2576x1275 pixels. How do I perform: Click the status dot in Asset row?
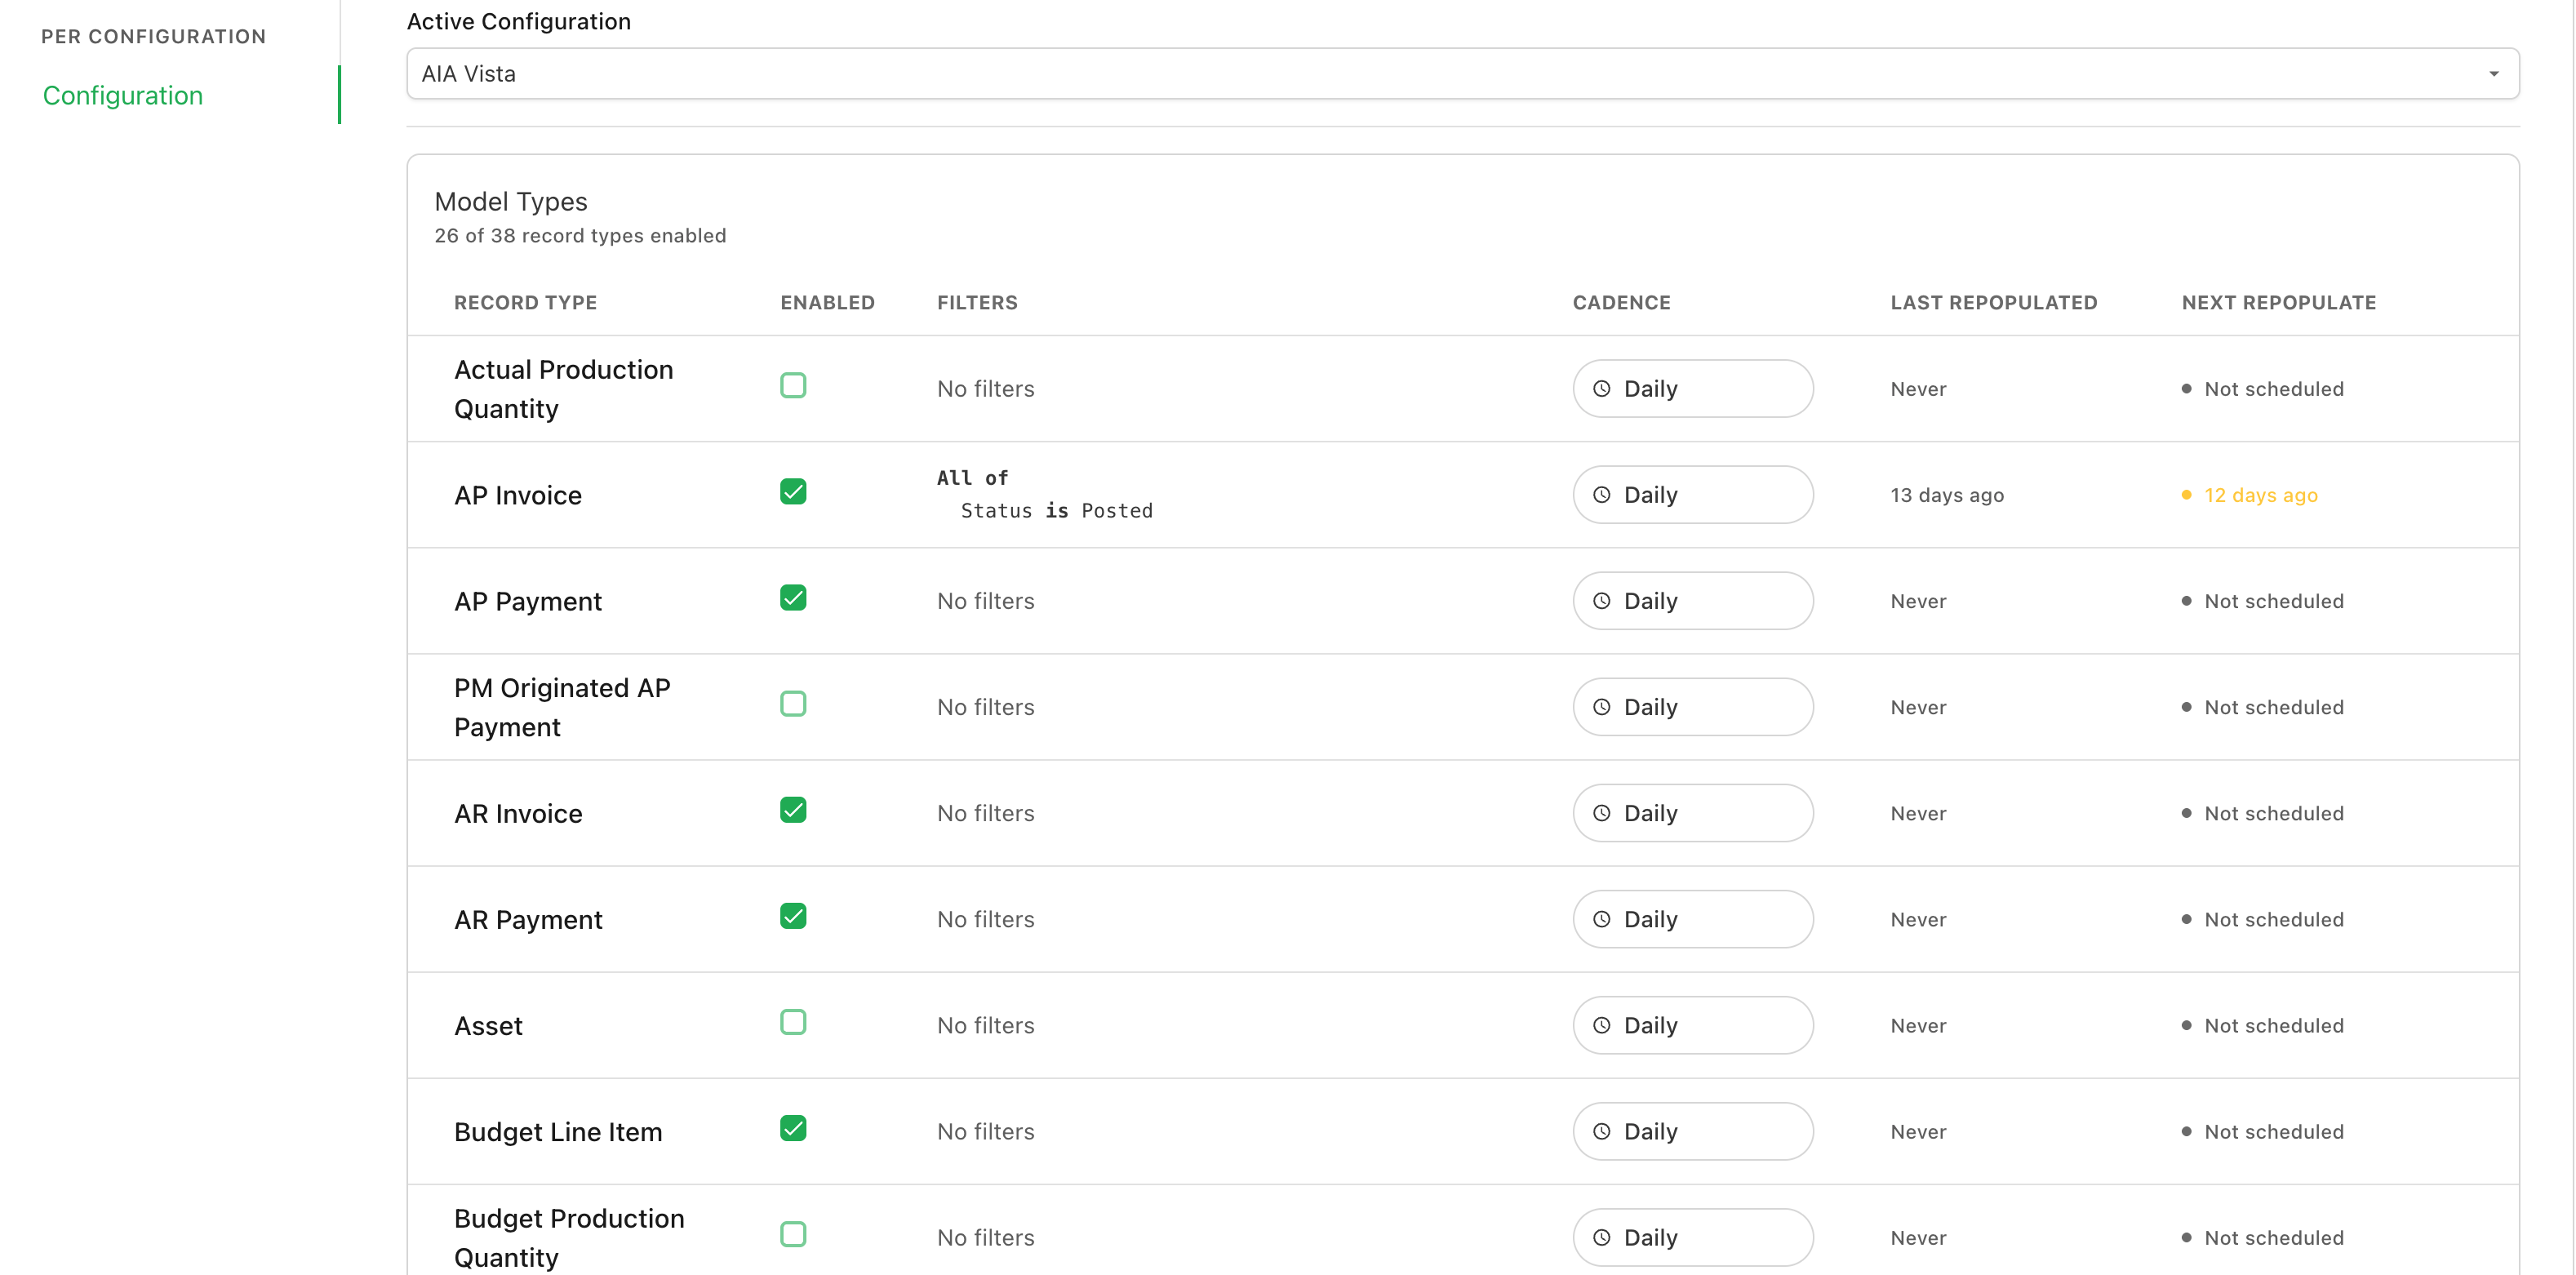(2186, 1025)
